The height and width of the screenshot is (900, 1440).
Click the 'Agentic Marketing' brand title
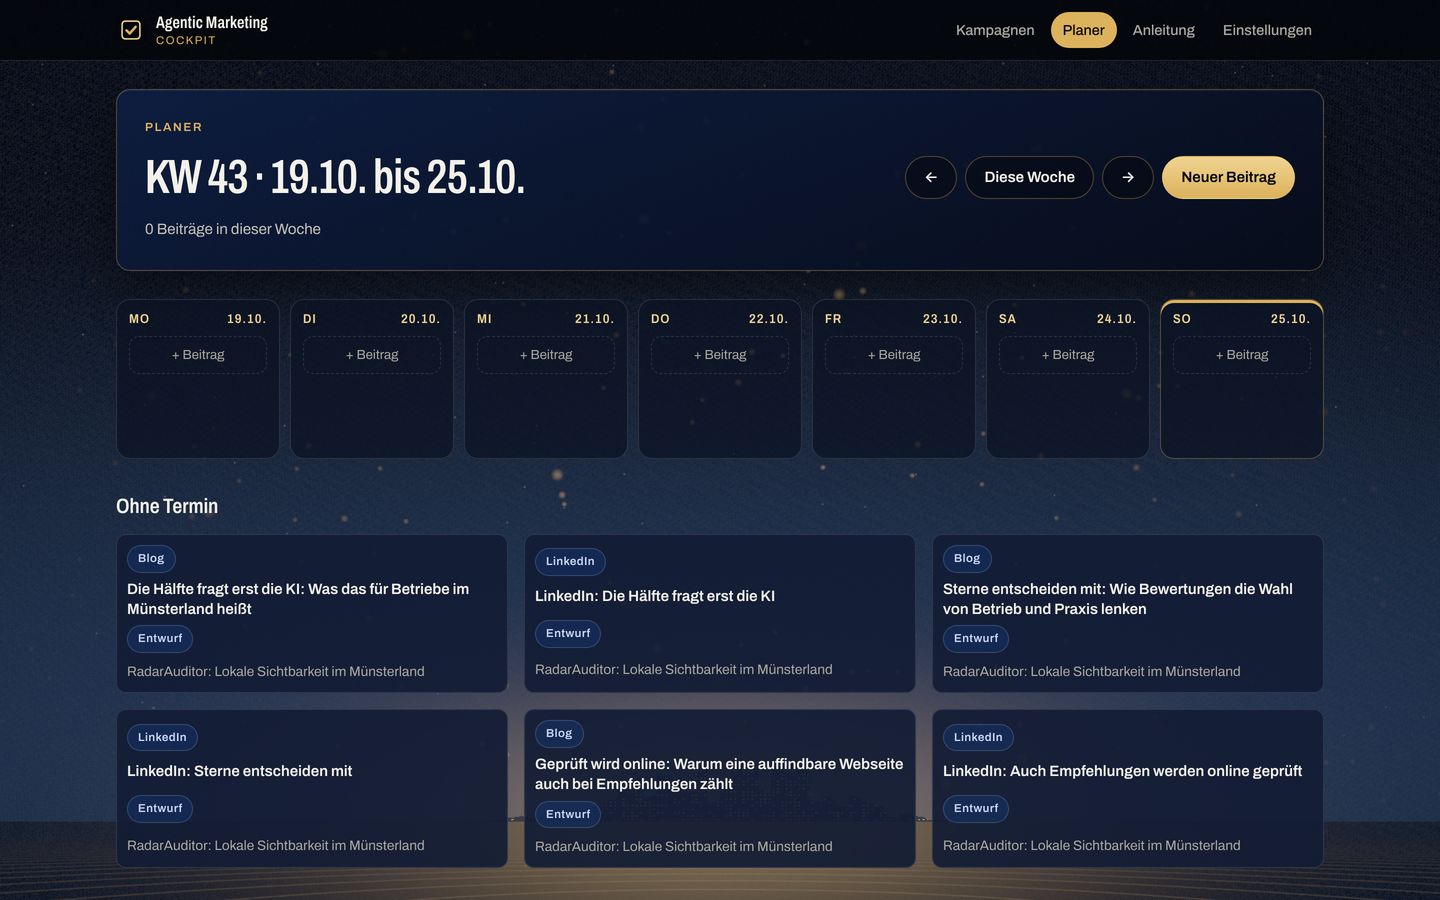(212, 23)
